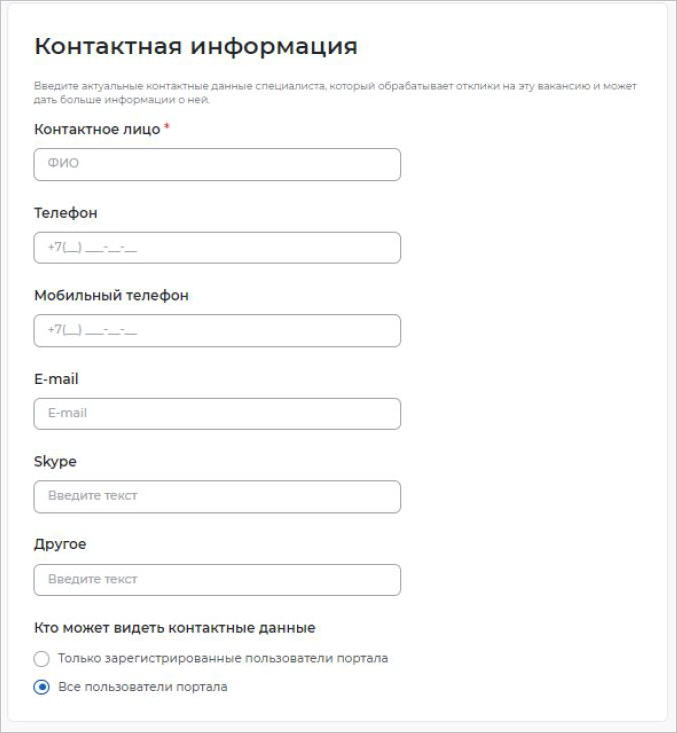Click the E-mail field label
The height and width of the screenshot is (733, 677).
click(x=56, y=379)
